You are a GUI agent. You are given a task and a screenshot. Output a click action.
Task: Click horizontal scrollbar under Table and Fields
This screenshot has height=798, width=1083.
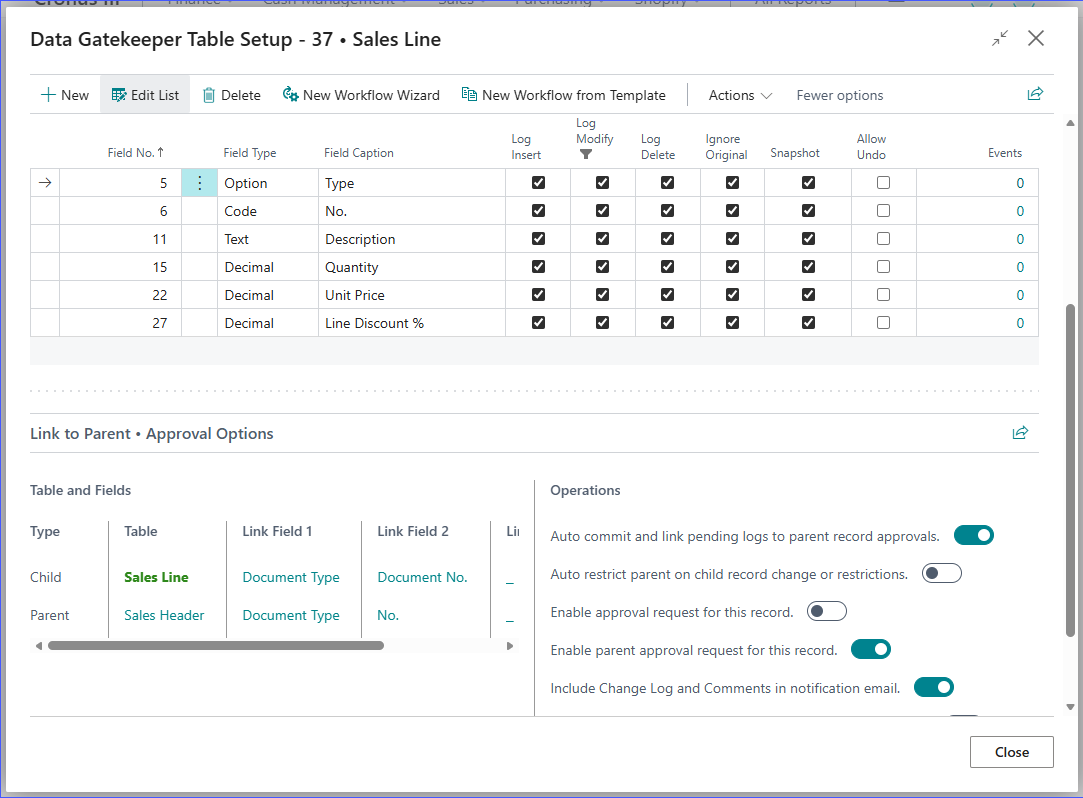215,646
